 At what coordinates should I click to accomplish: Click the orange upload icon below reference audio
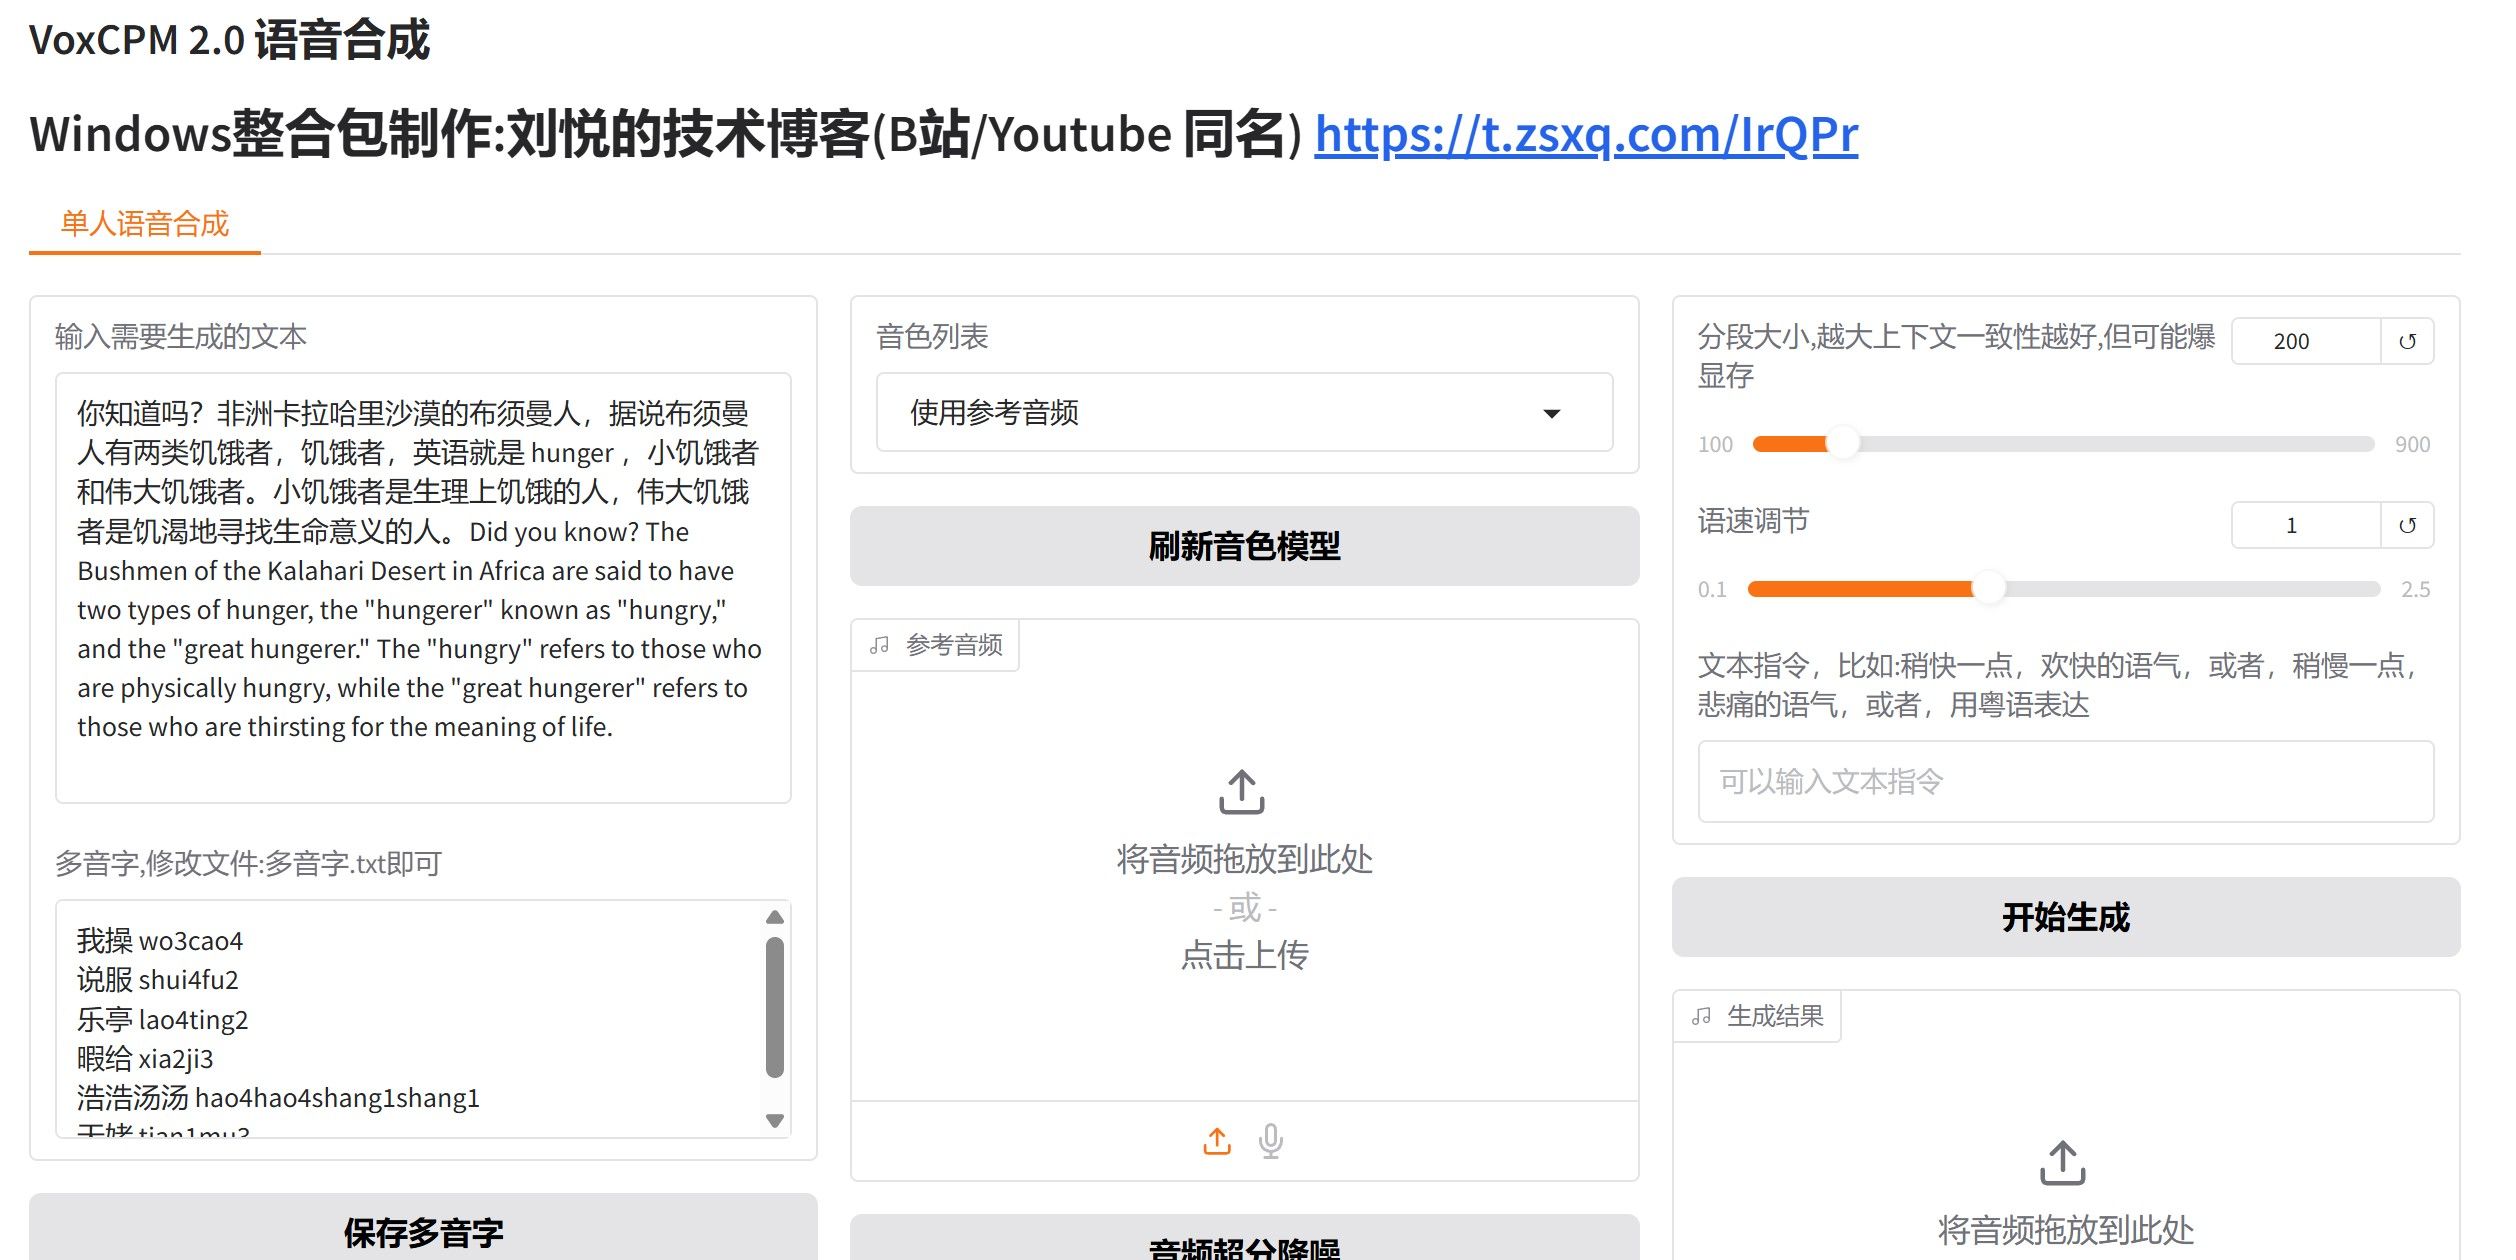(x=1217, y=1141)
